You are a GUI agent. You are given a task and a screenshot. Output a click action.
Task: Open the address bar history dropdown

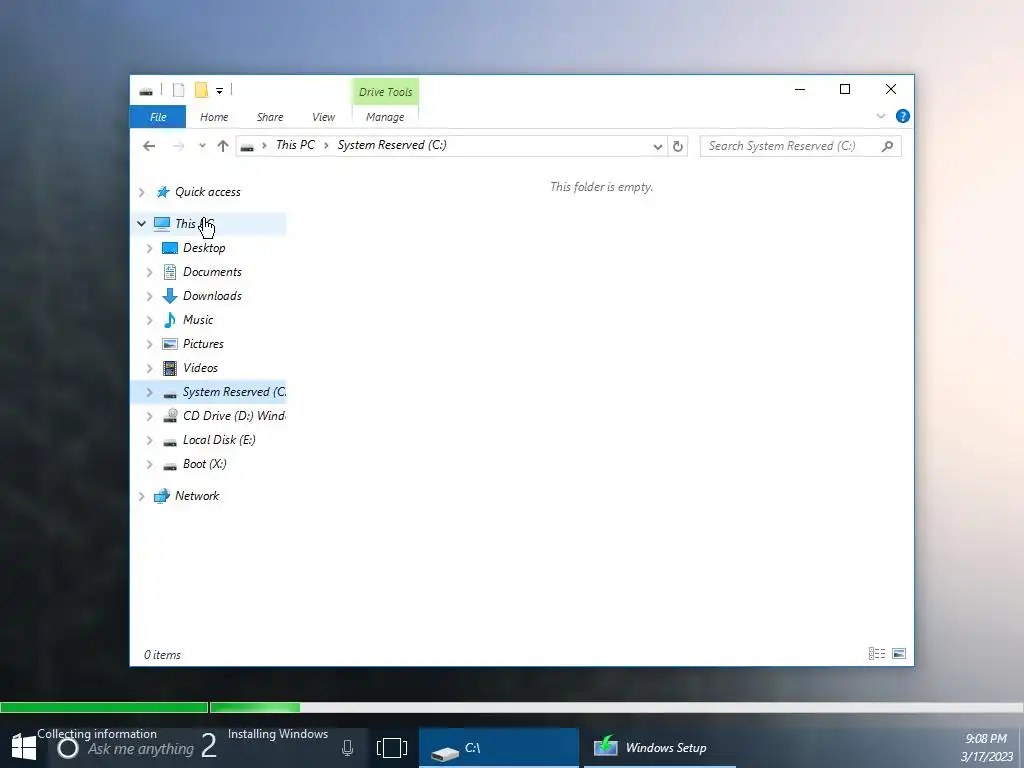coord(658,146)
